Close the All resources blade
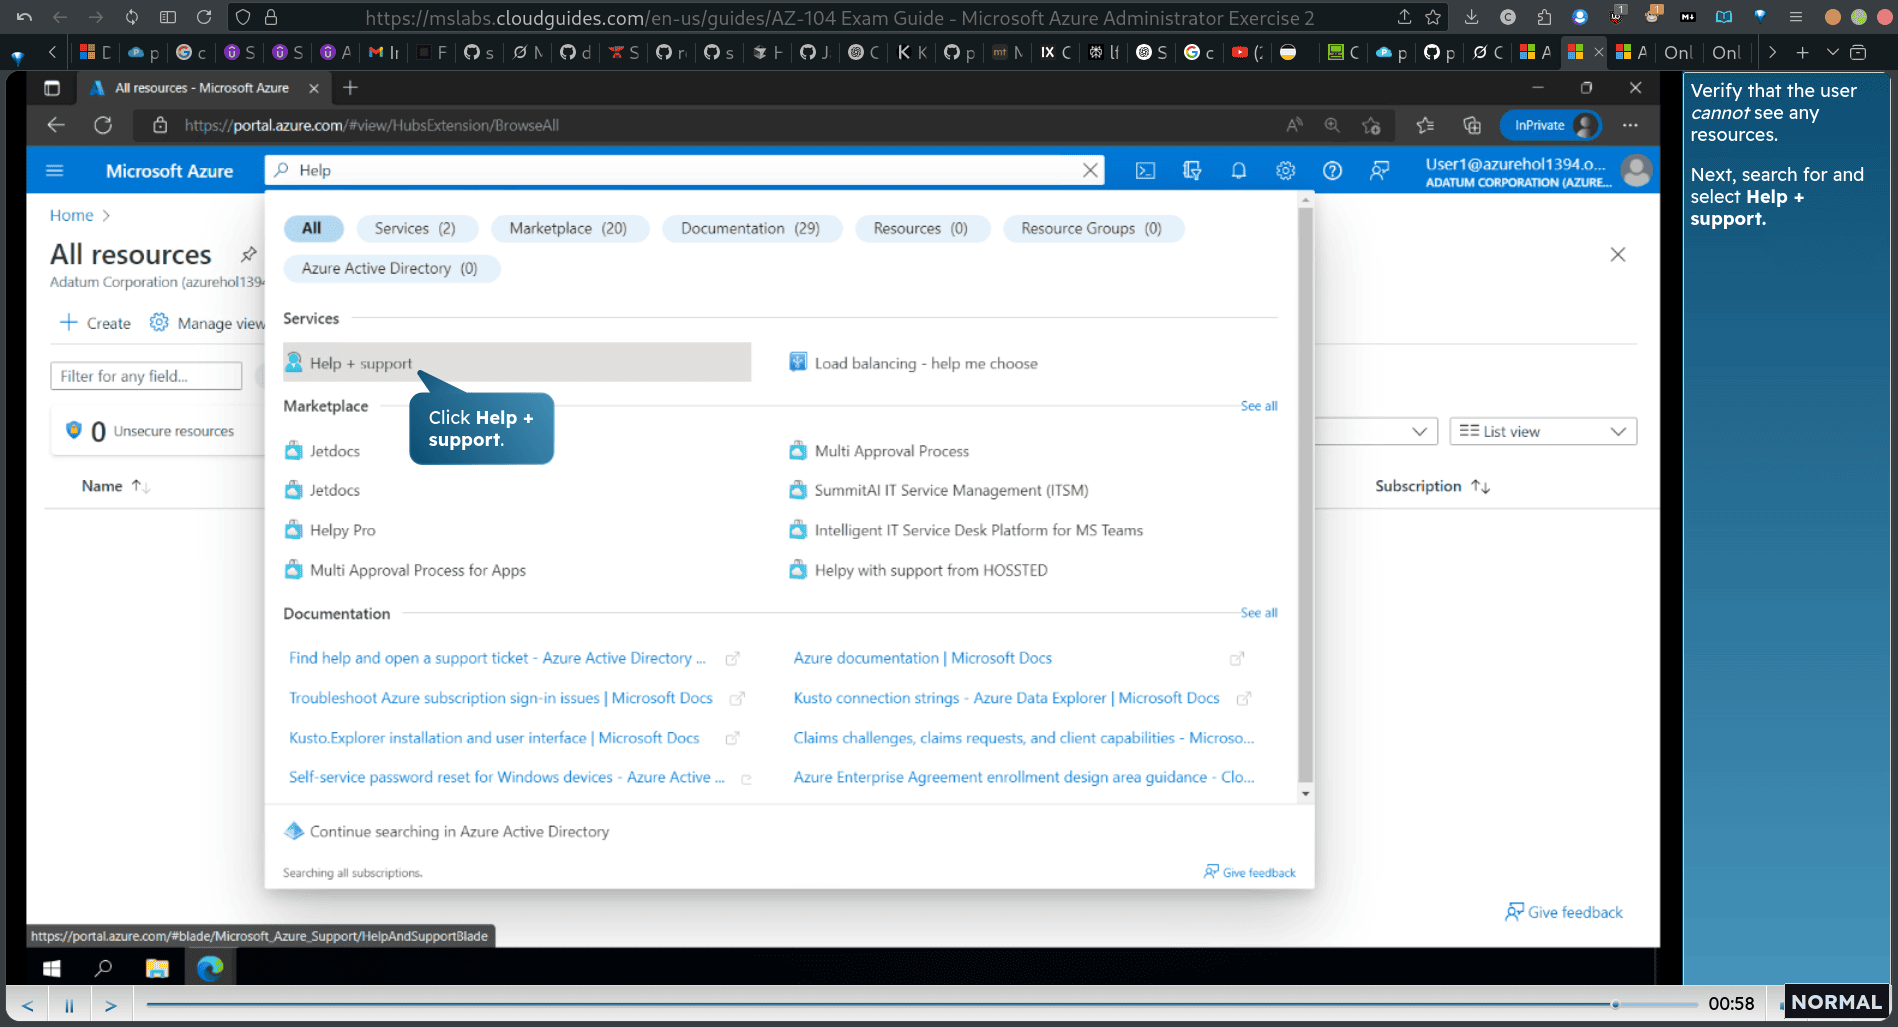Screen dimensions: 1898x1027 1617,254
